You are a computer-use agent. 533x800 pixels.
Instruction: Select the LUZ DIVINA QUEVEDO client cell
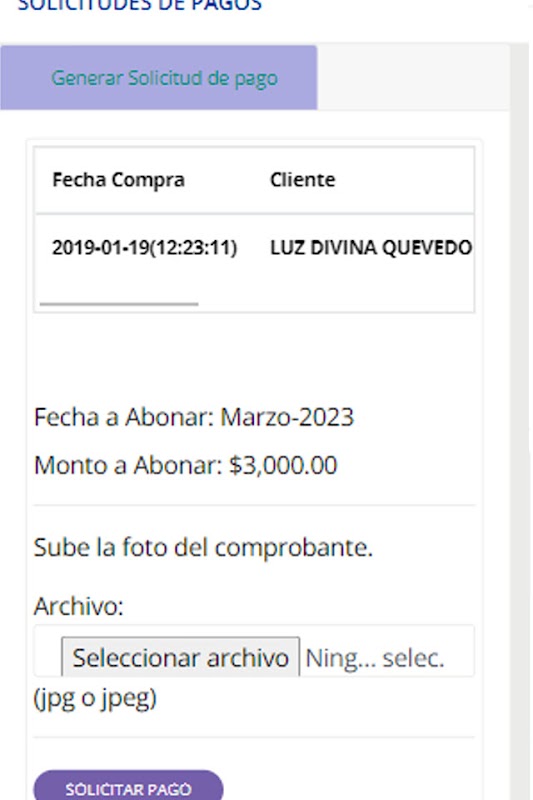coord(371,248)
